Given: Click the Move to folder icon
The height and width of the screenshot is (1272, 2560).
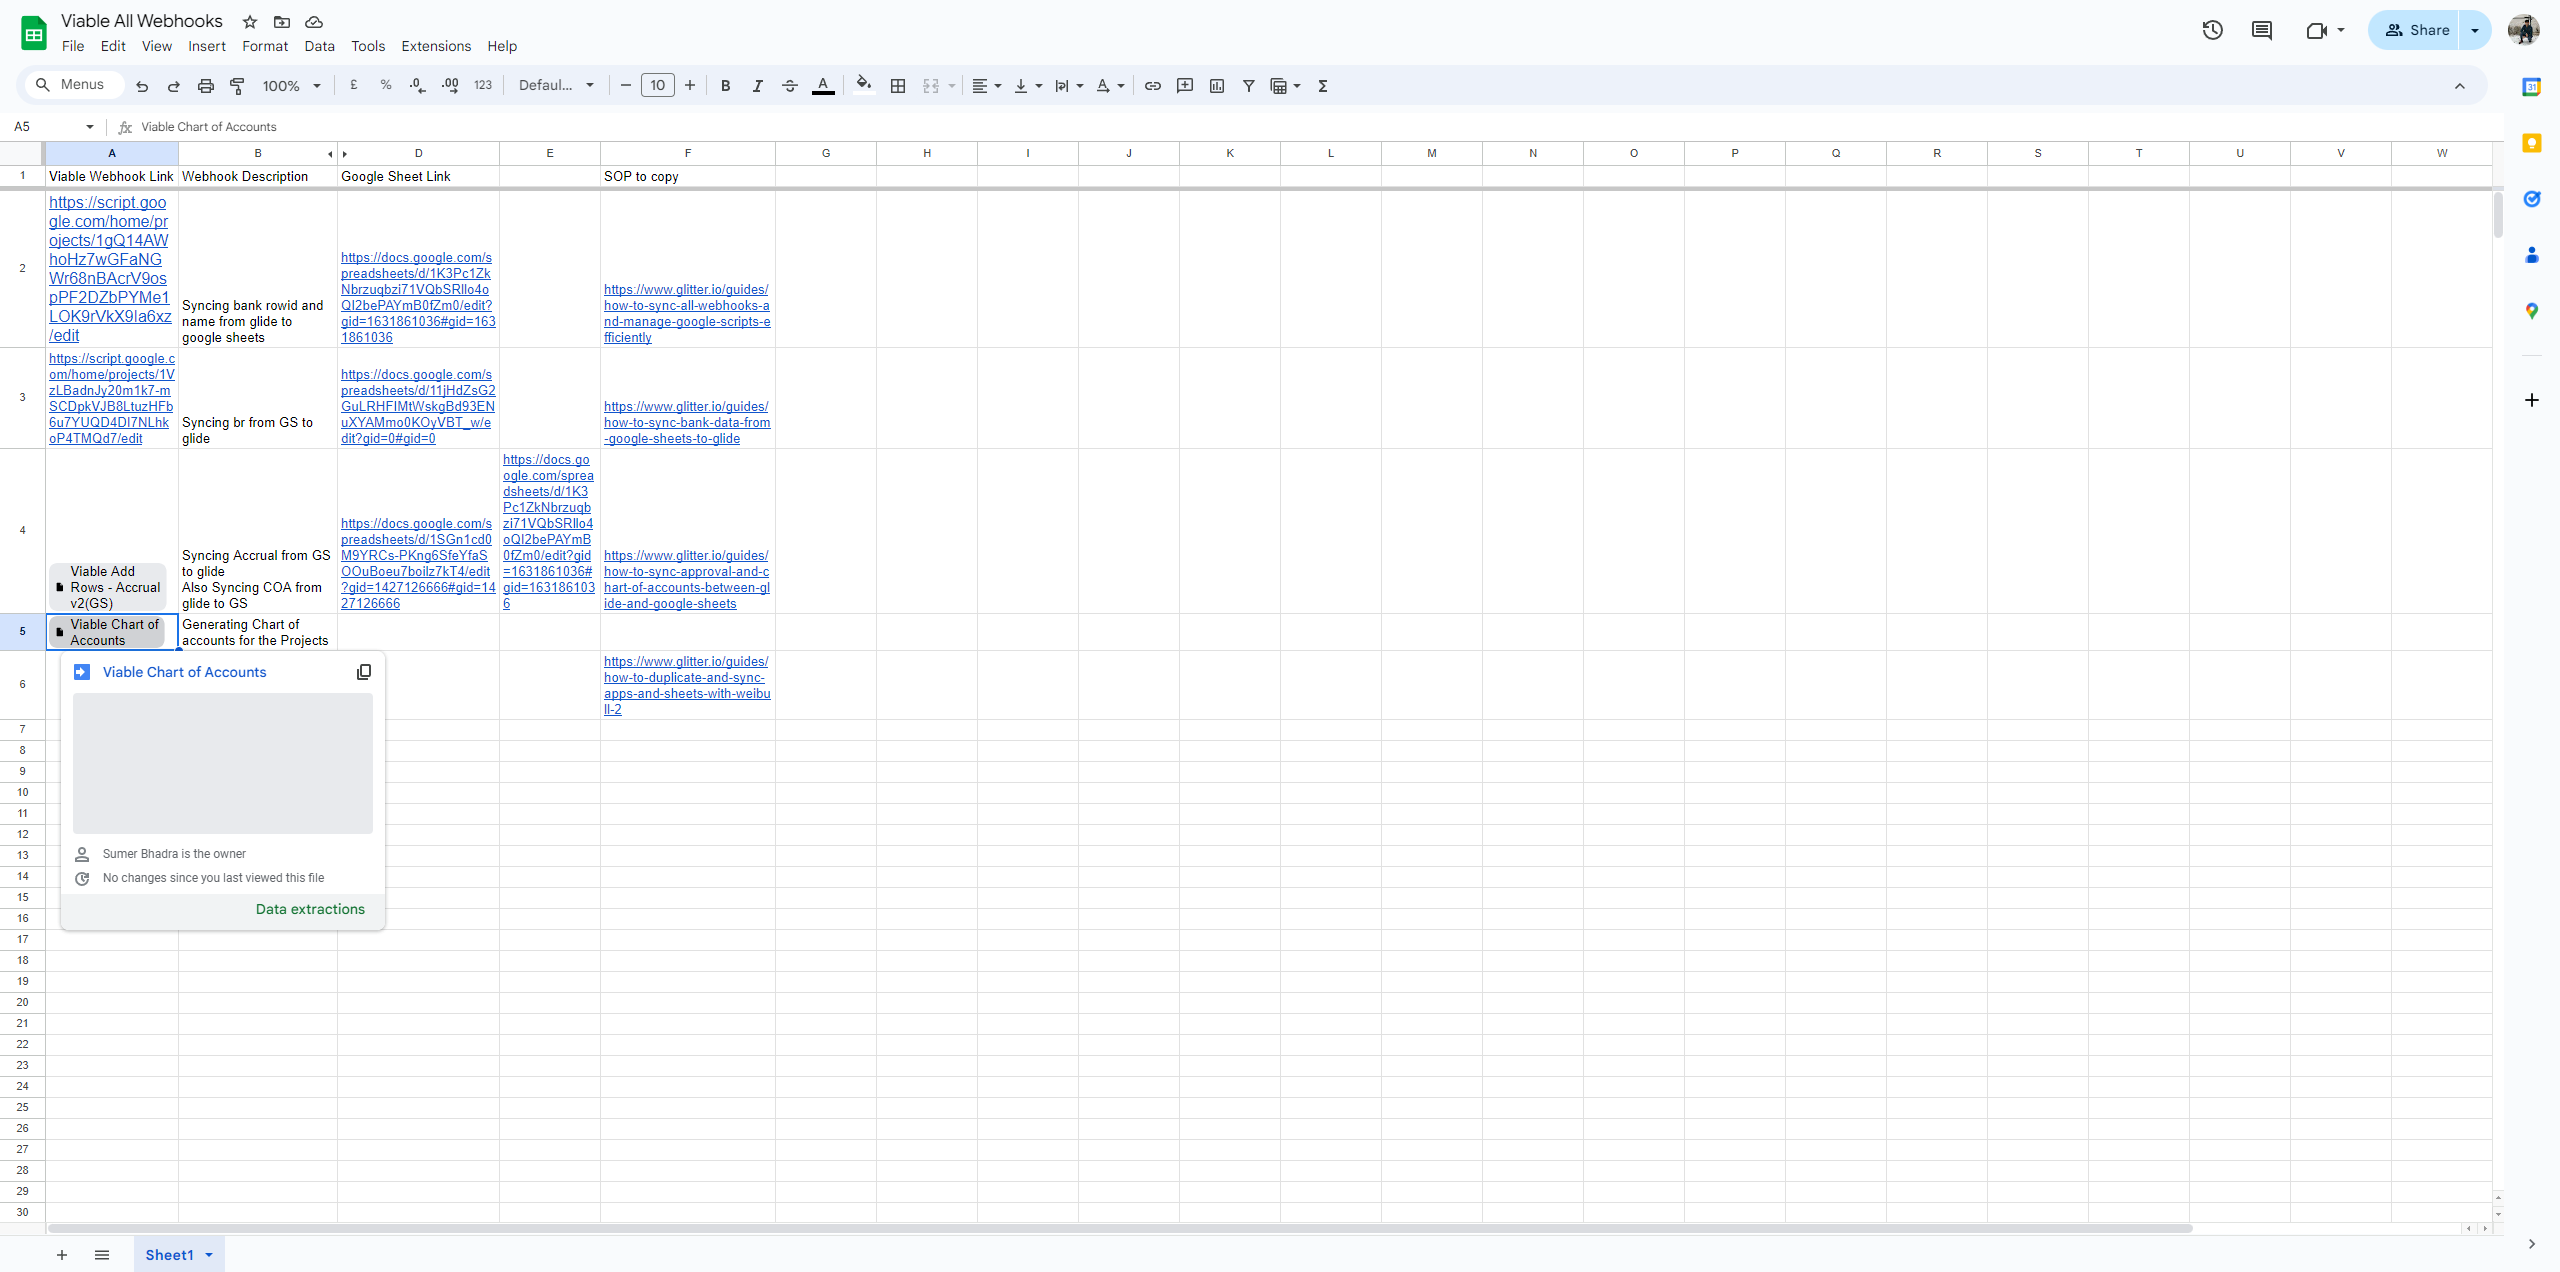Looking at the screenshot, I should 282,22.
